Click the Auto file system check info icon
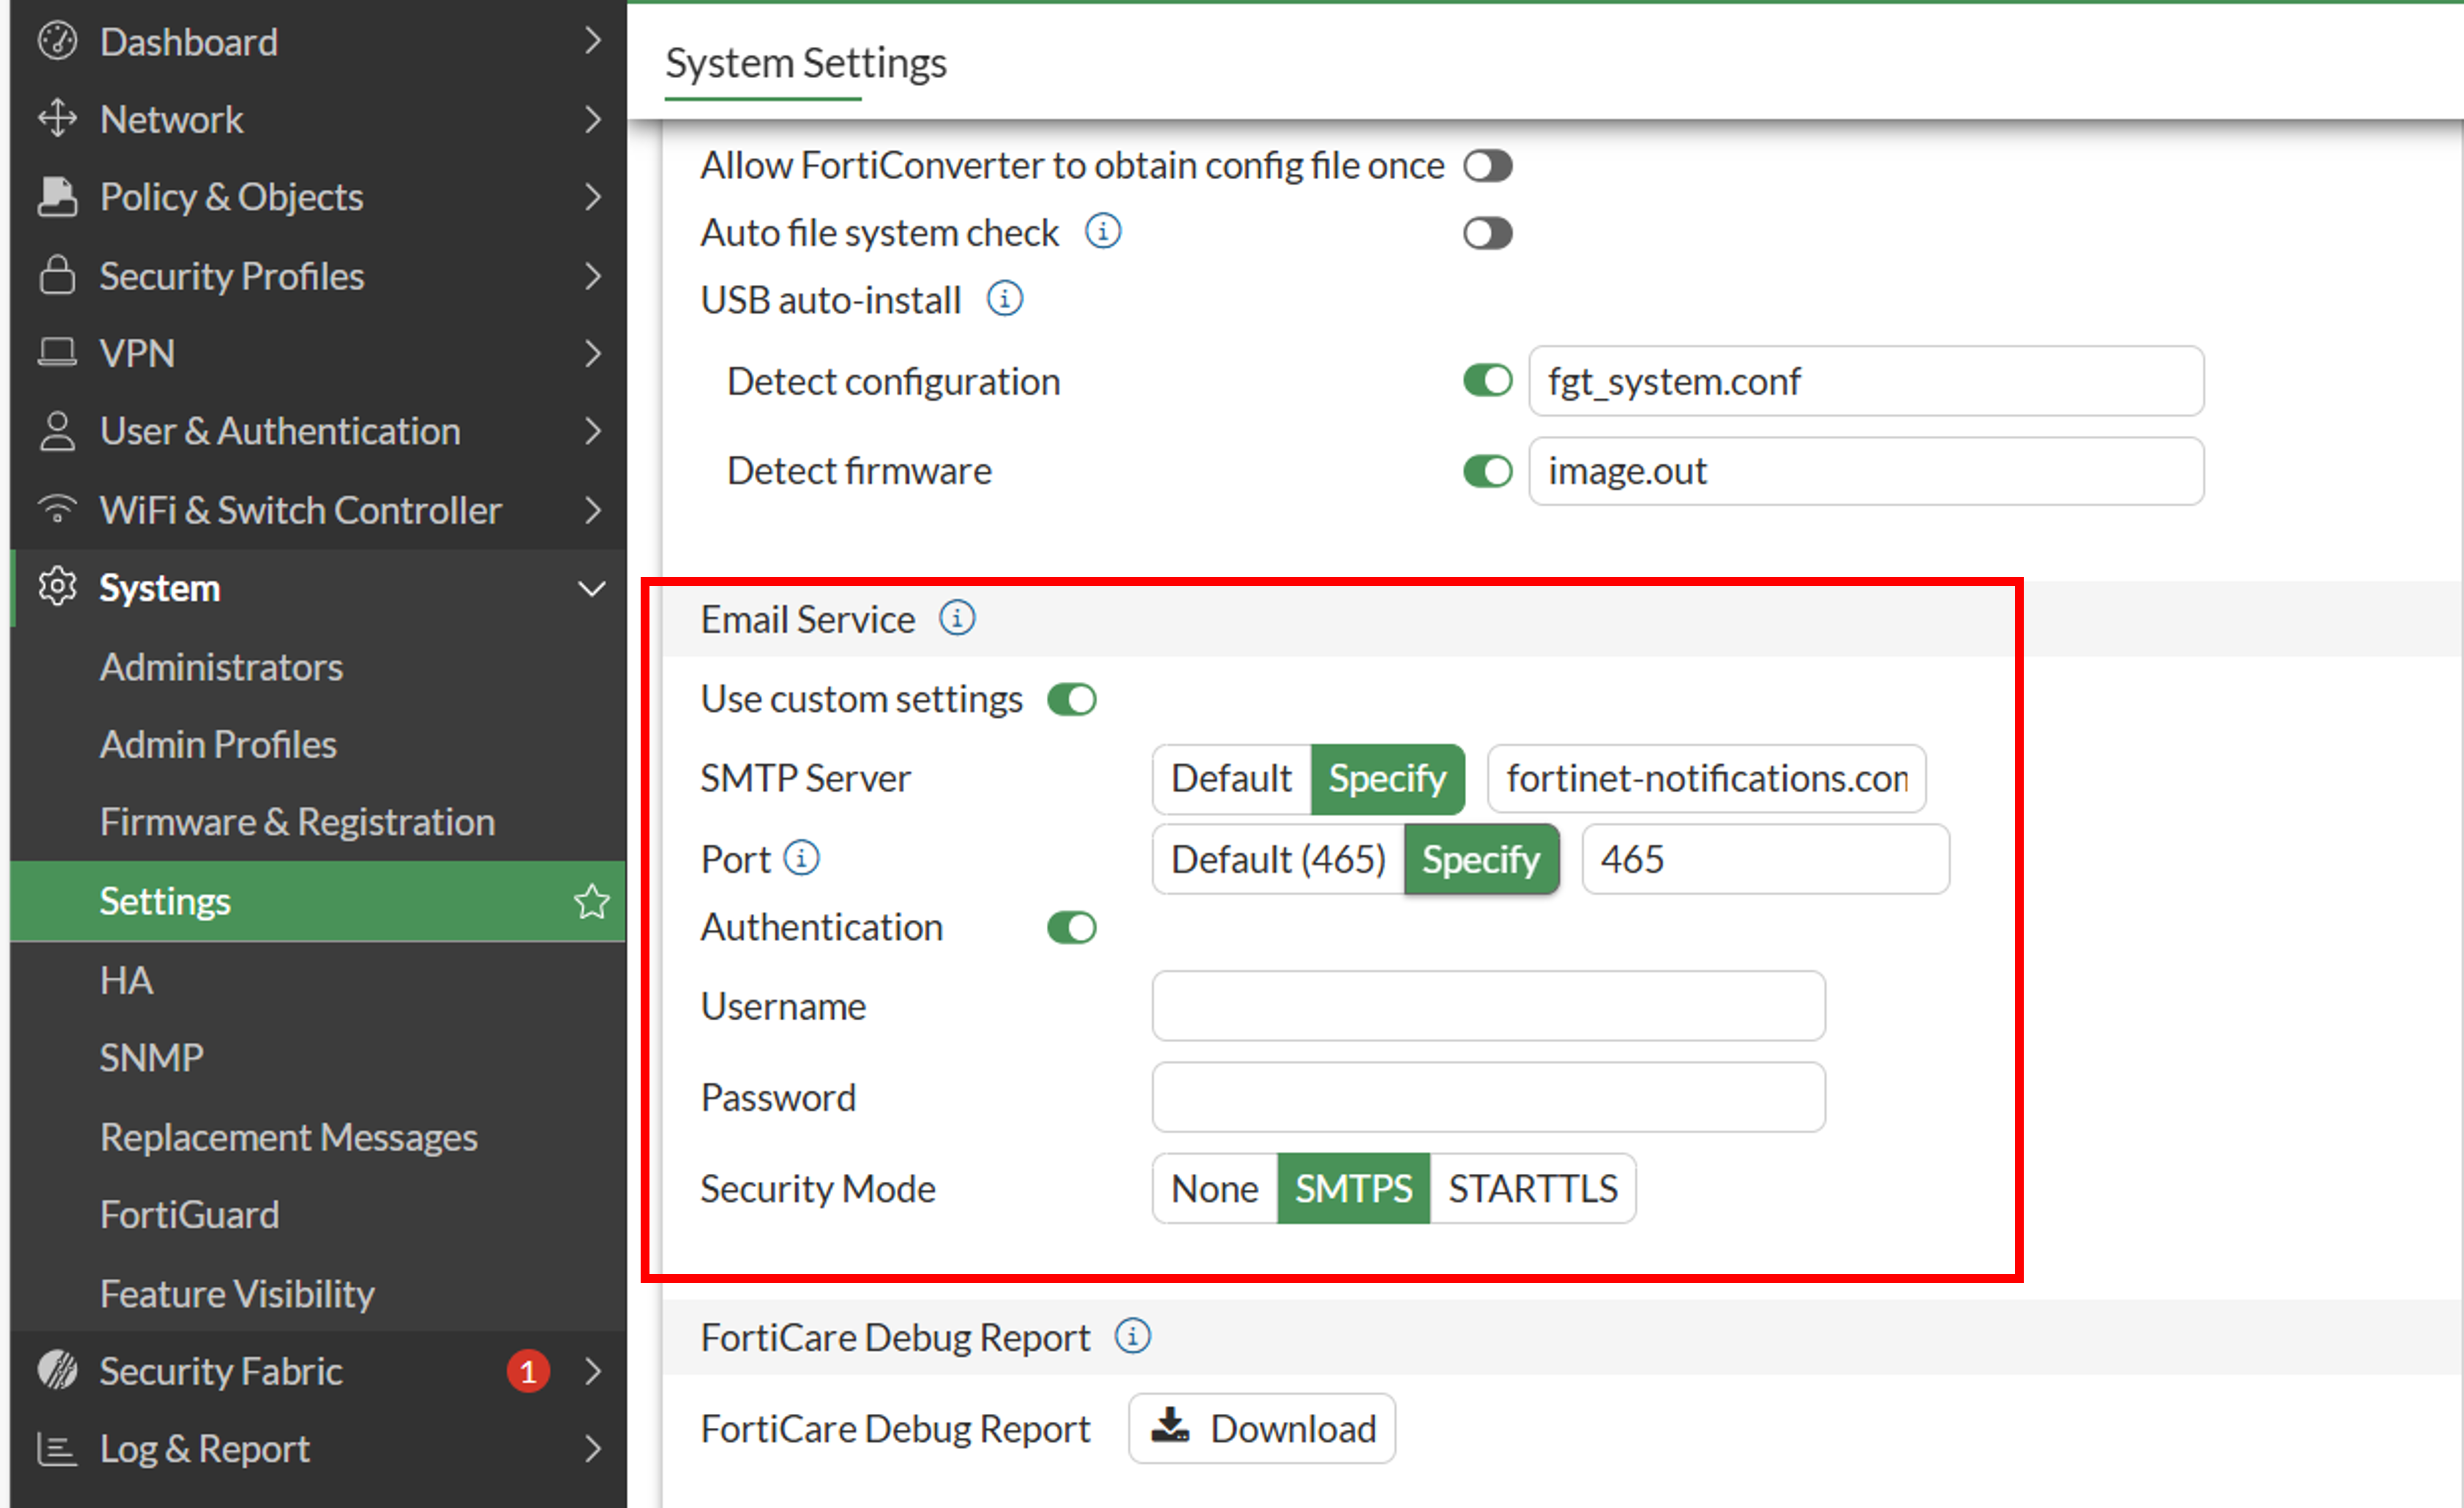 (1102, 232)
